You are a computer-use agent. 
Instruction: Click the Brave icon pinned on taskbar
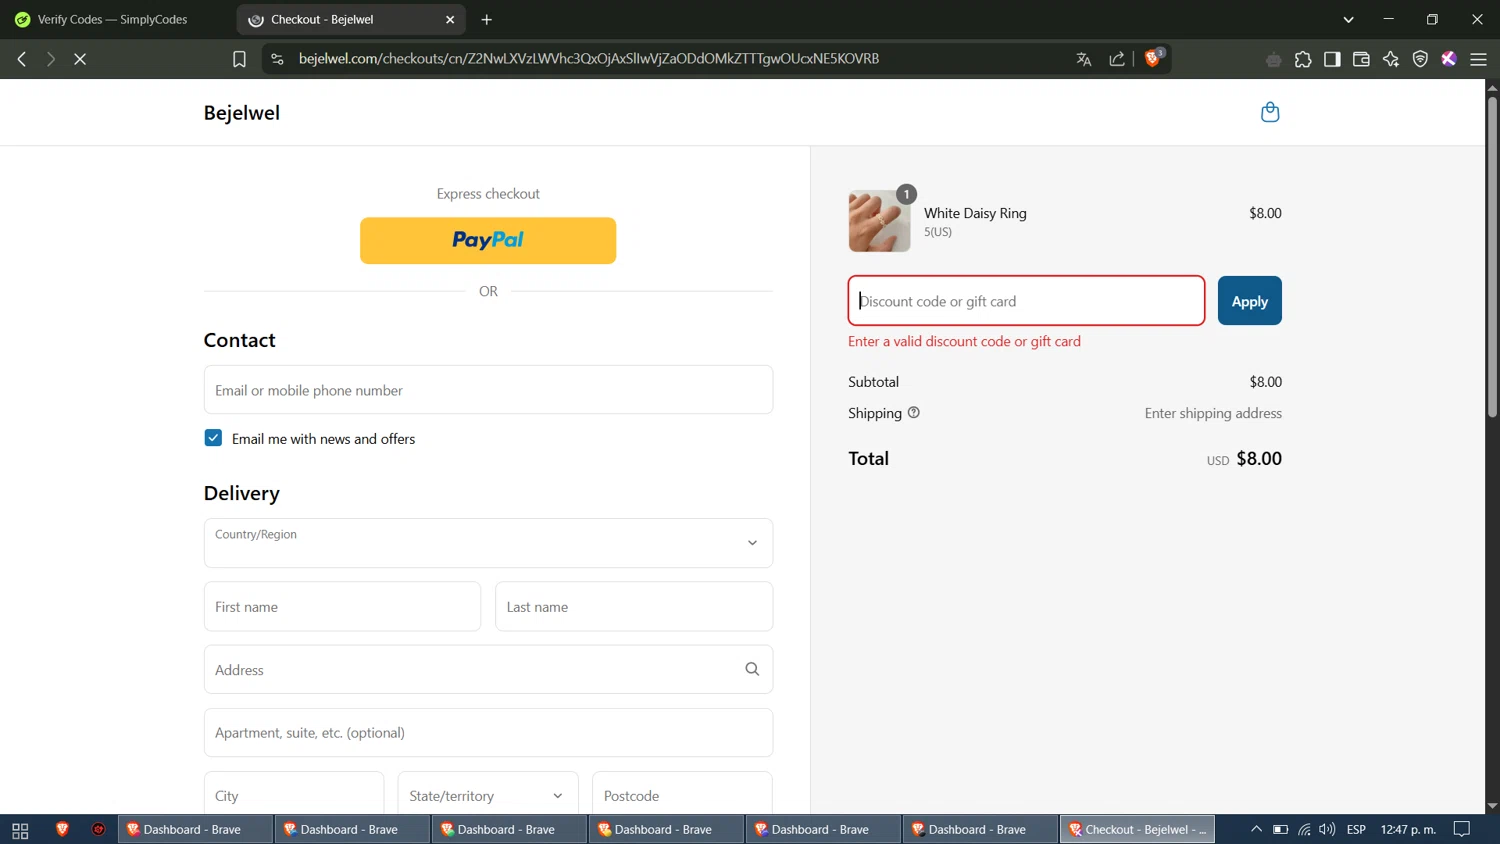tap(62, 829)
